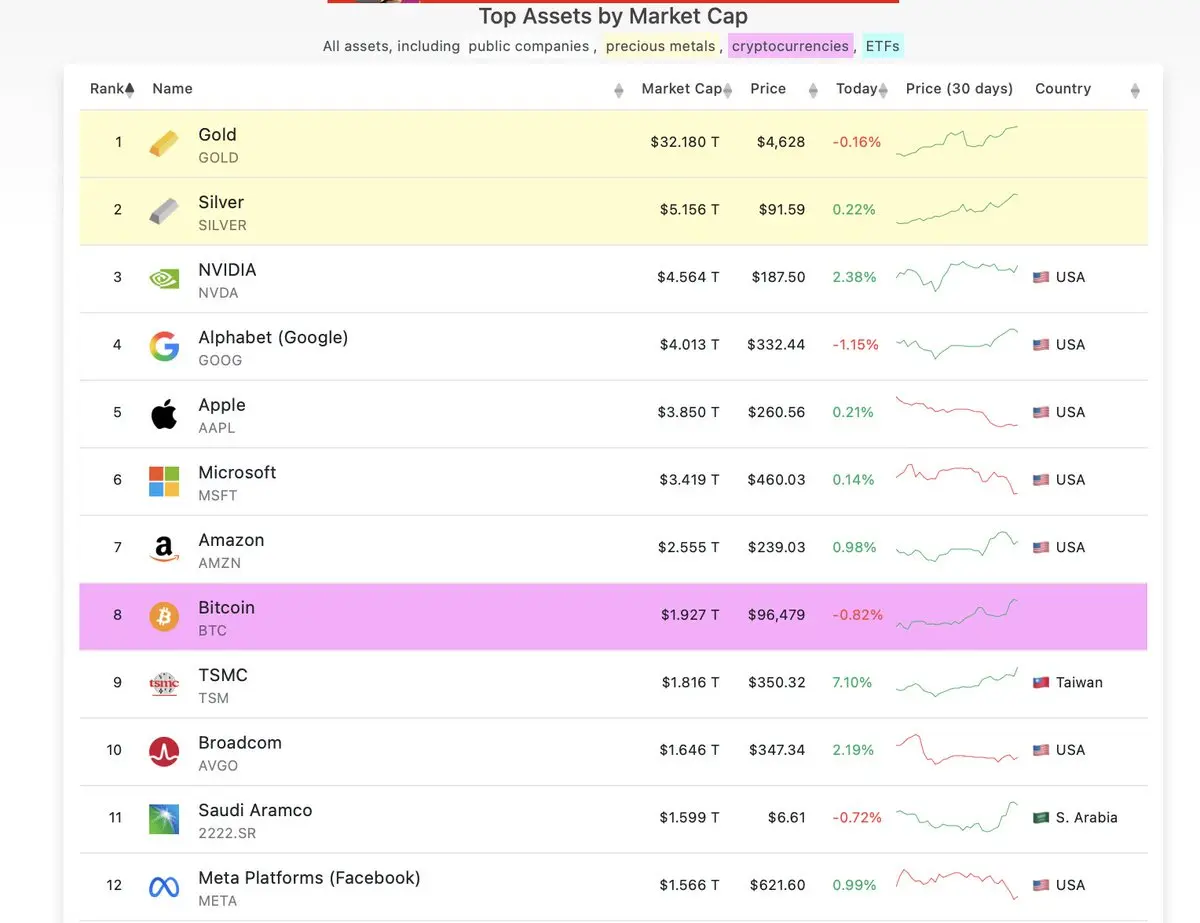The width and height of the screenshot is (1200, 923).
Task: Click the Gold bar icon
Action: tap(164, 143)
